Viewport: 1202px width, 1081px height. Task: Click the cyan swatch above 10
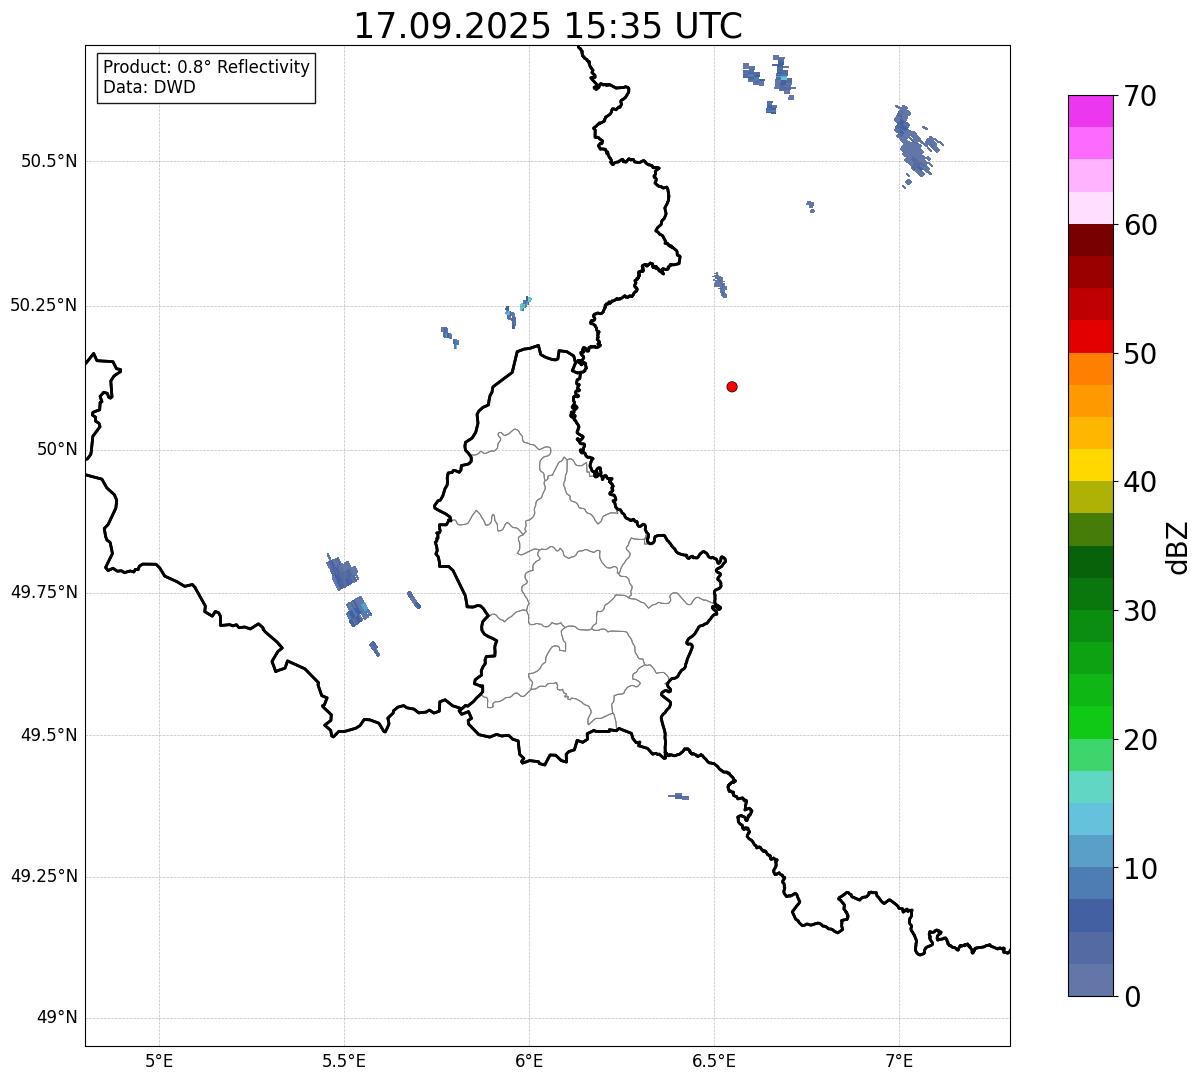click(x=1090, y=819)
